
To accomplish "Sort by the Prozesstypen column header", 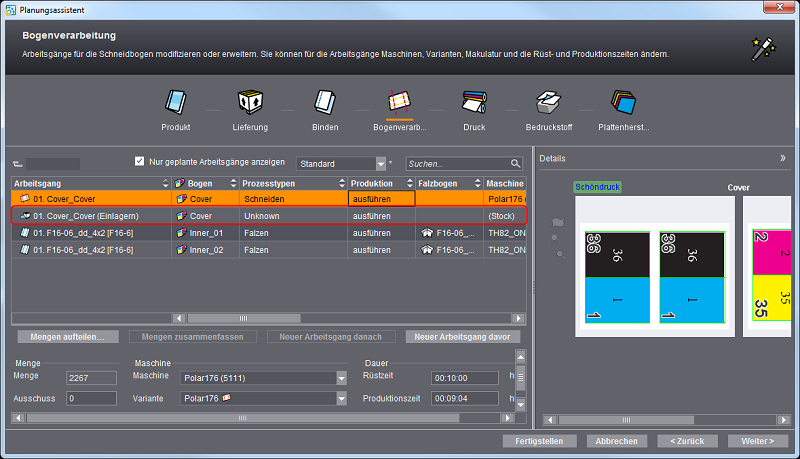I will [290, 184].
